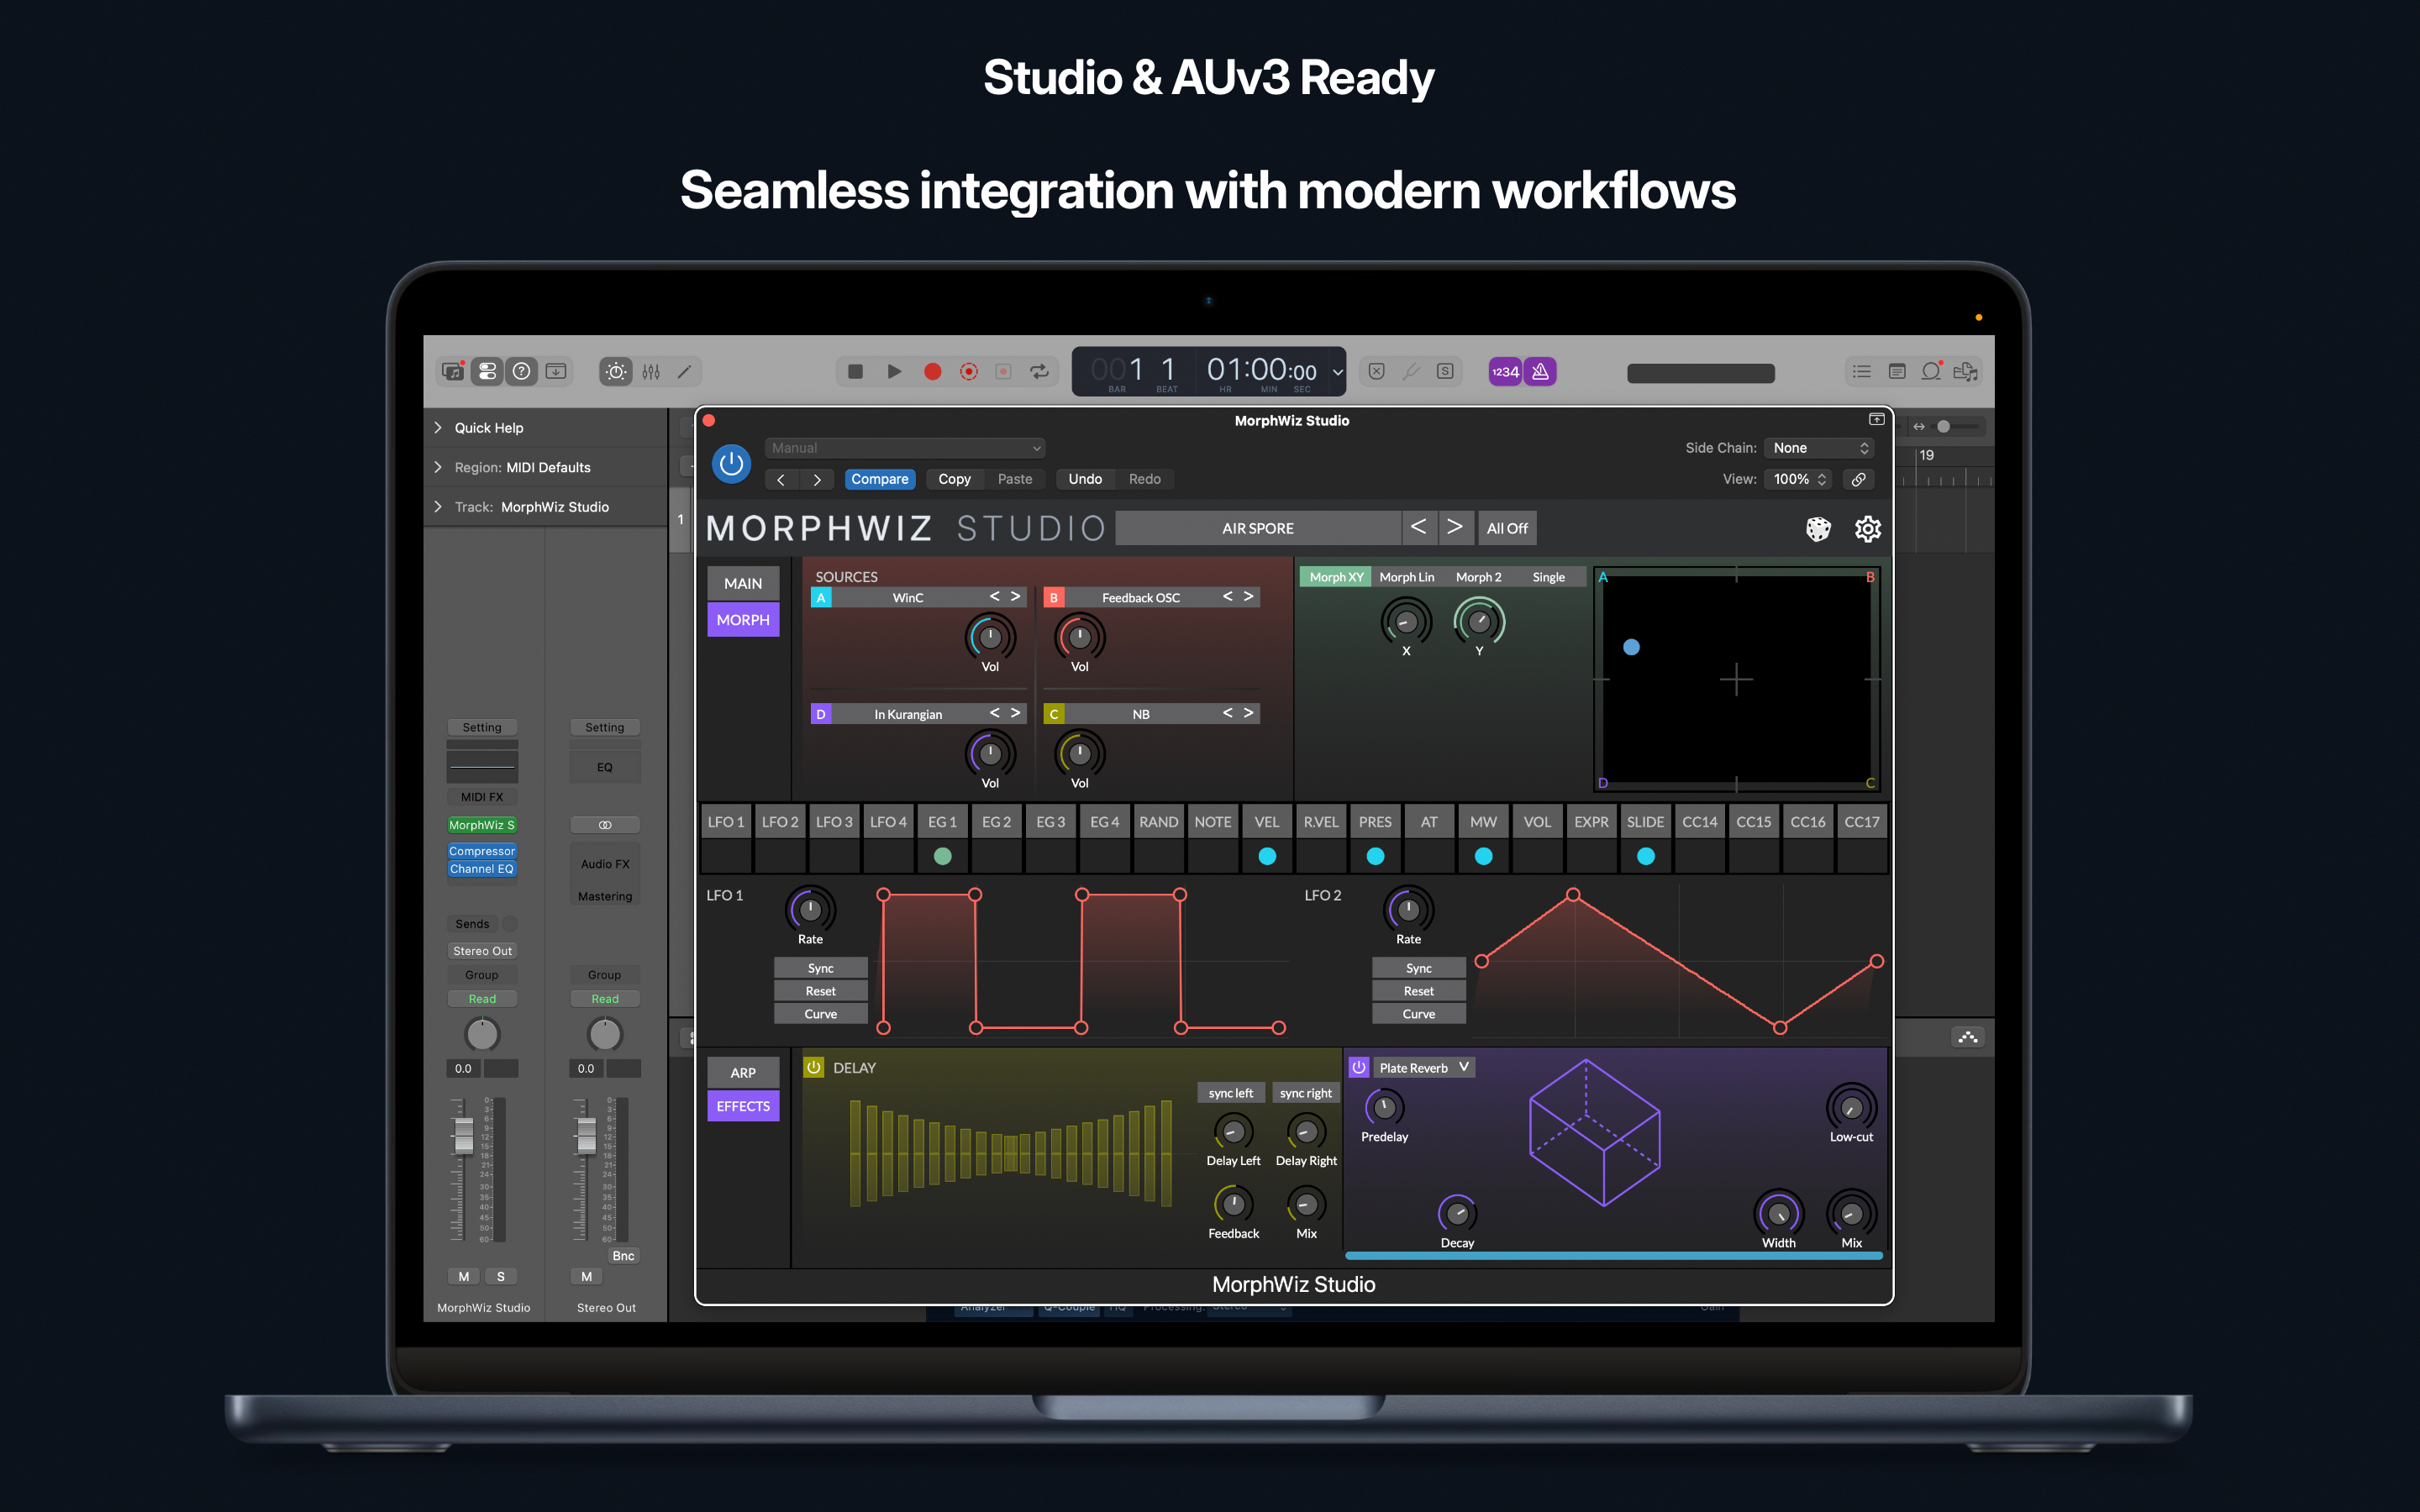Toggle the Cycle loop icon

(1040, 371)
